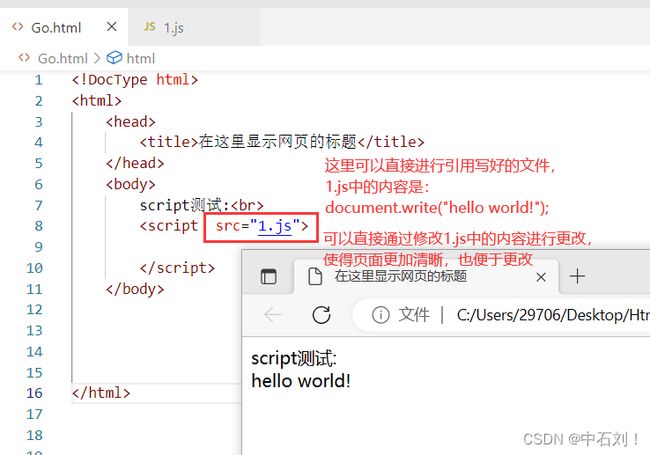Select the browser tab titled 在这里显示网页的标题
Viewport: 650px width, 455px height.
pos(426,276)
